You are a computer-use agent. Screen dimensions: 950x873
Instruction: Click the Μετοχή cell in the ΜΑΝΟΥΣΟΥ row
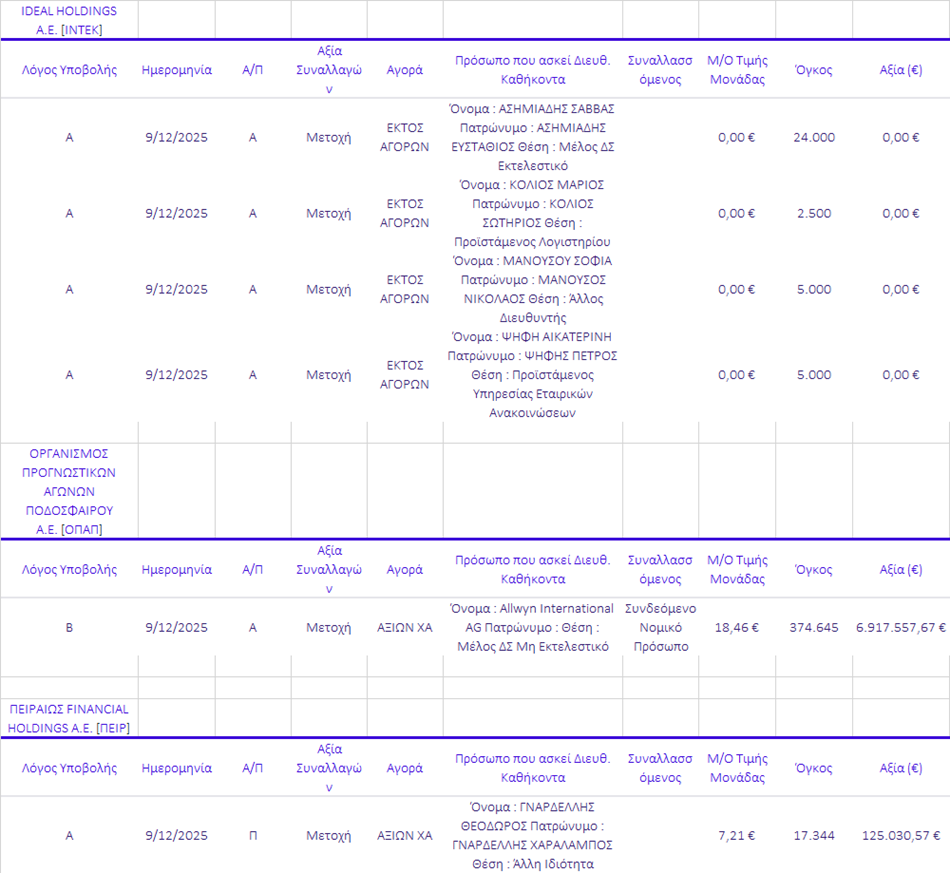pos(328,289)
